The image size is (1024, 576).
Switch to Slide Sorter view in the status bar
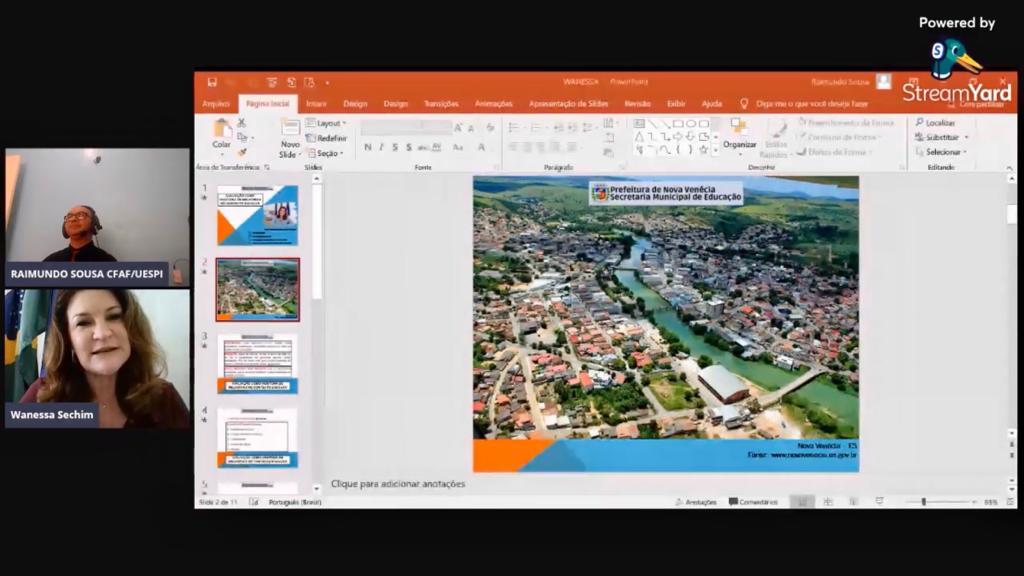828,502
